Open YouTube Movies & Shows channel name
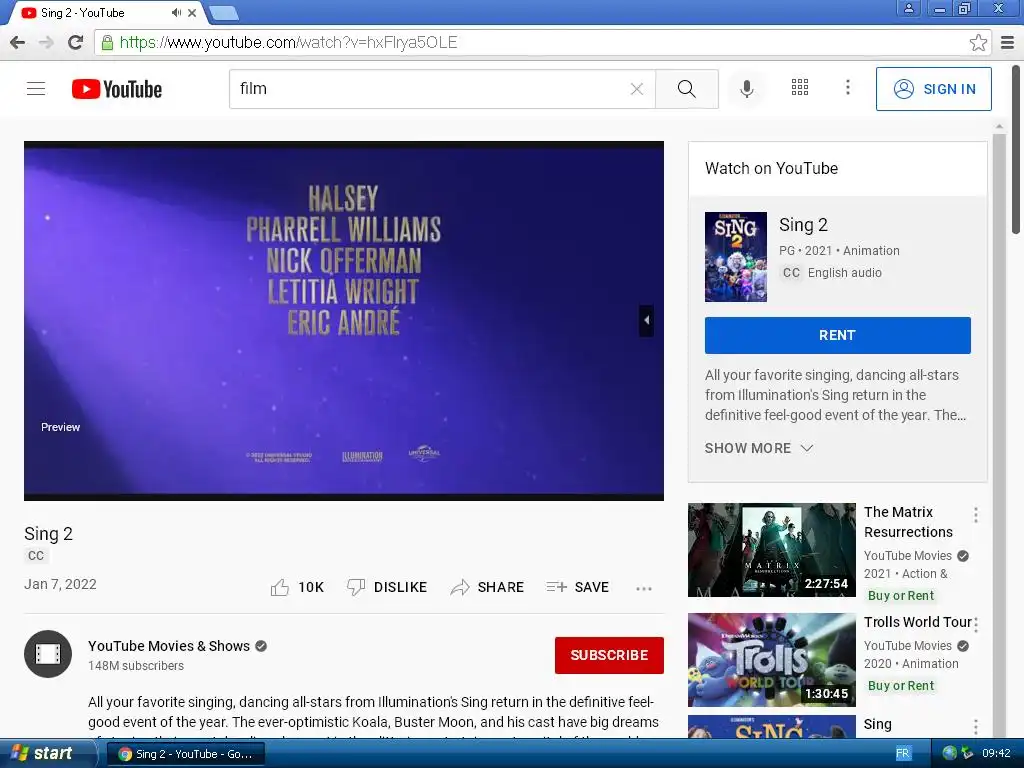 (x=168, y=646)
